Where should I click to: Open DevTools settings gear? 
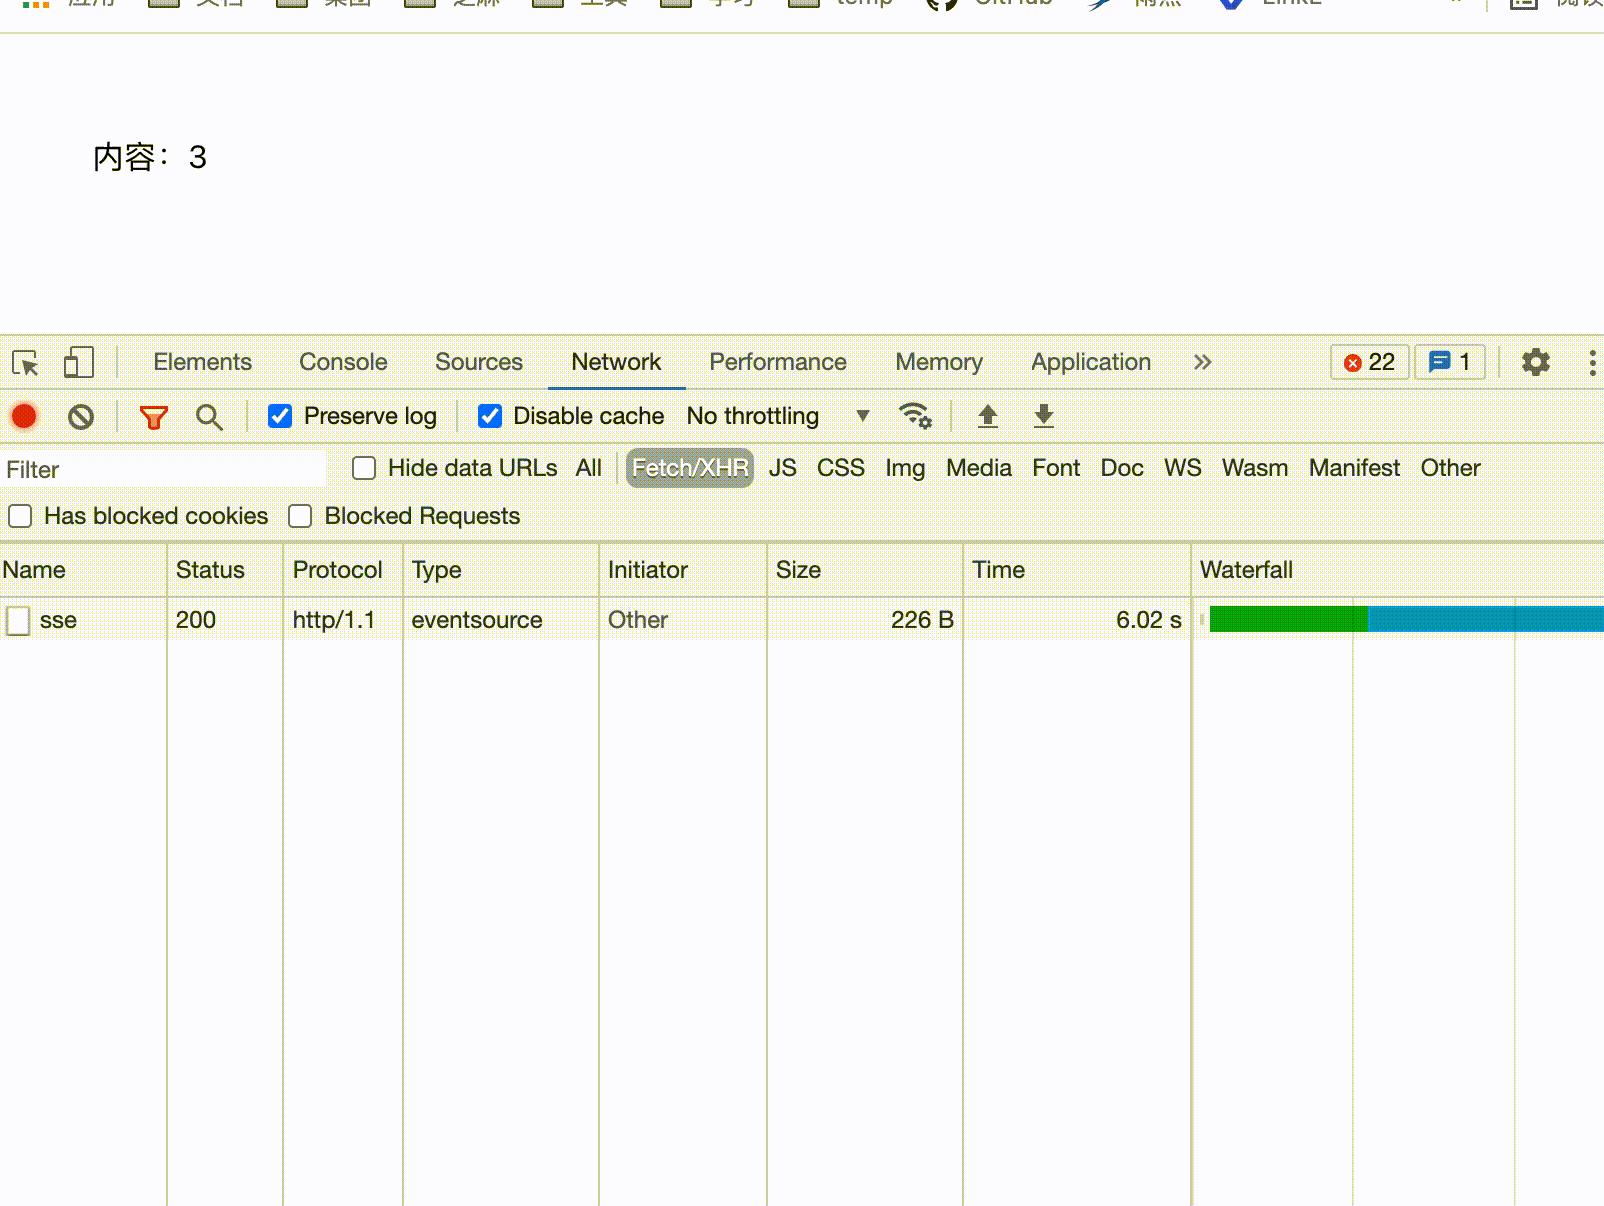(x=1536, y=362)
